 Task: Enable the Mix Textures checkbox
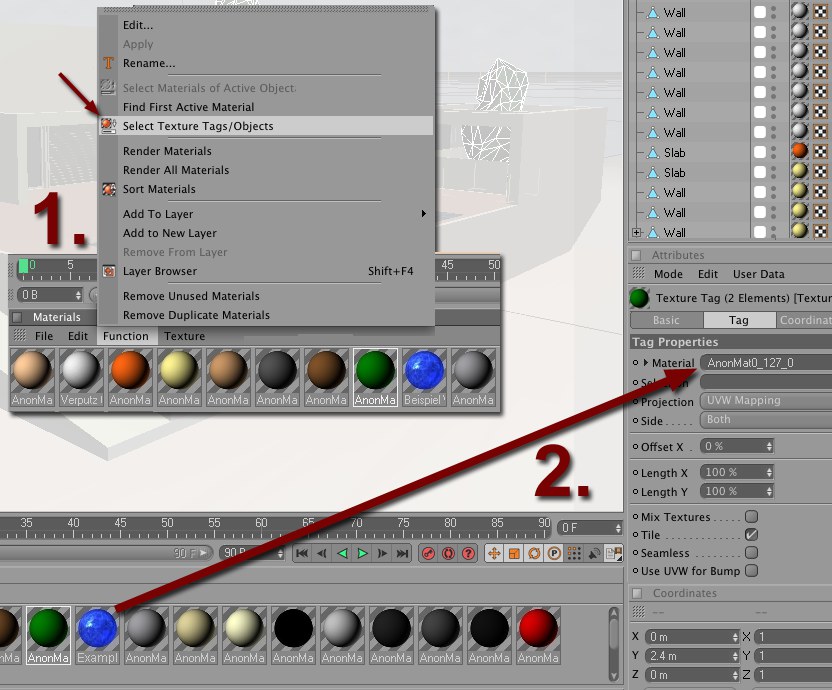click(x=751, y=517)
